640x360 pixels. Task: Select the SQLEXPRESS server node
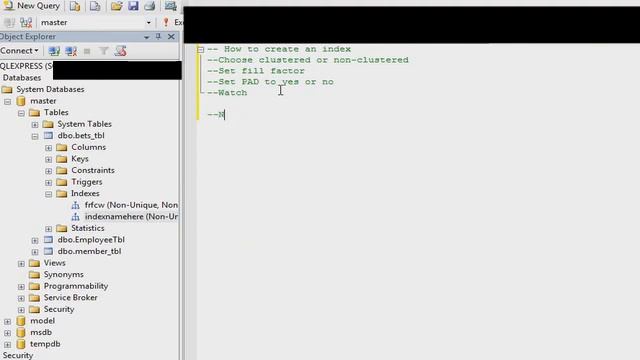tap(26, 66)
